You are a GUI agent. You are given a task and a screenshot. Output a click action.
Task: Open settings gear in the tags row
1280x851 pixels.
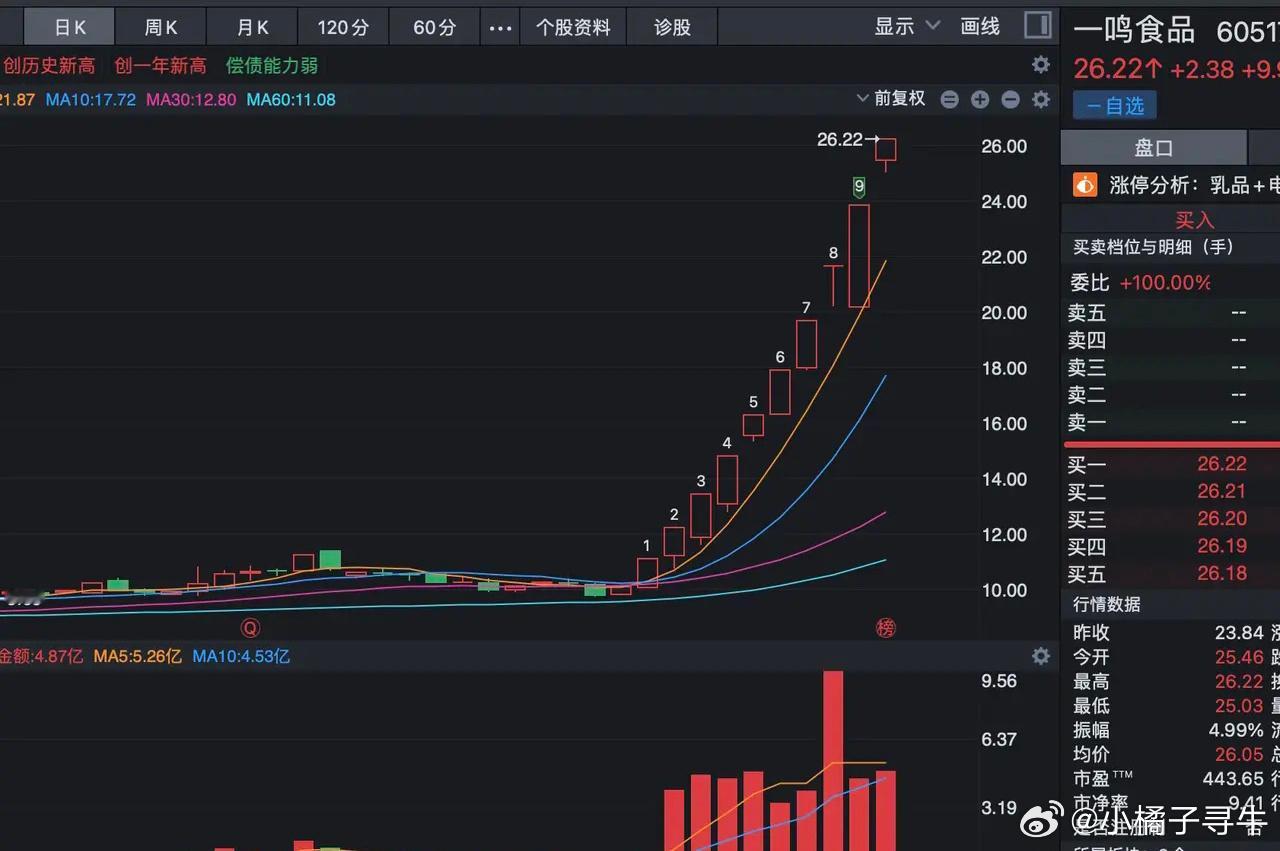(1041, 65)
